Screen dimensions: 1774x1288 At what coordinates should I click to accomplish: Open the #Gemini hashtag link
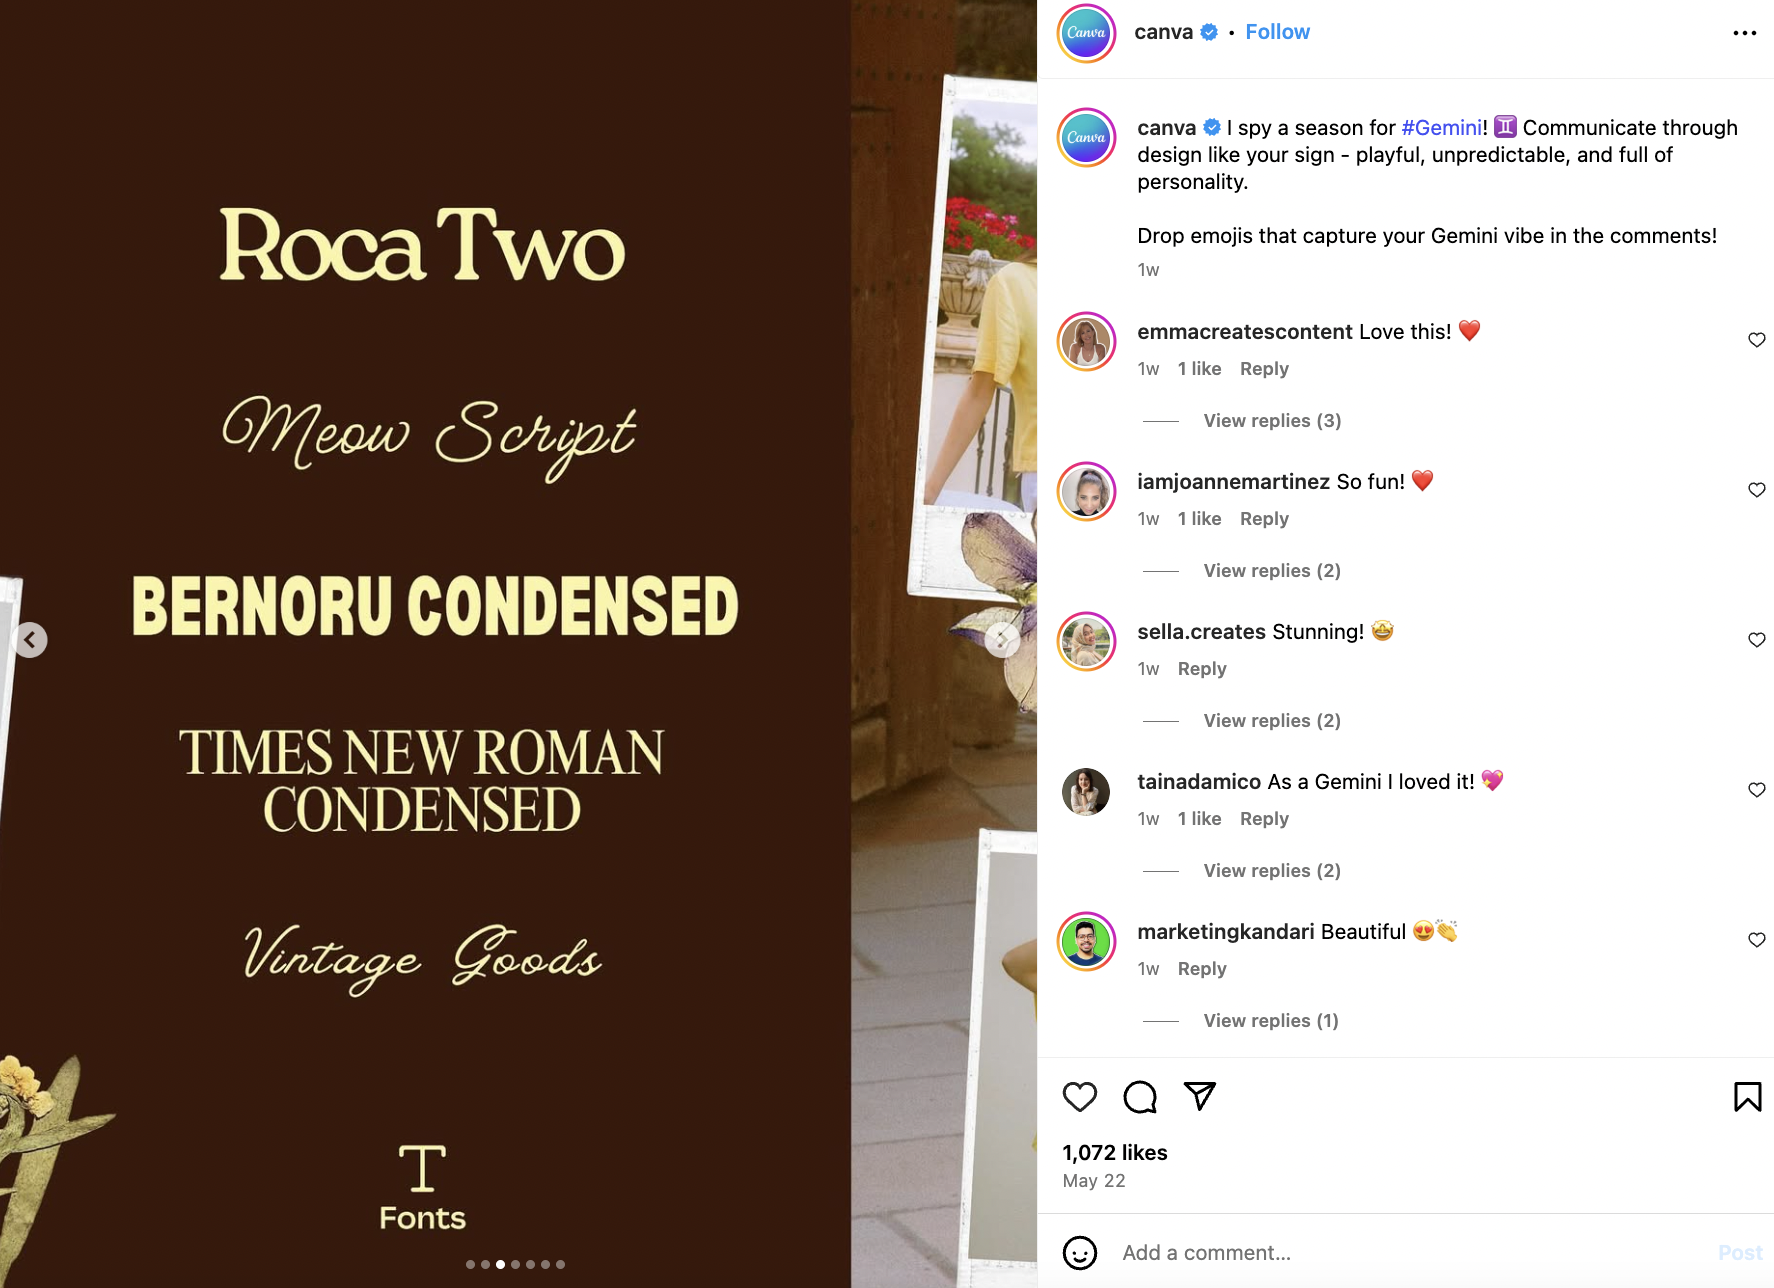coord(1441,128)
